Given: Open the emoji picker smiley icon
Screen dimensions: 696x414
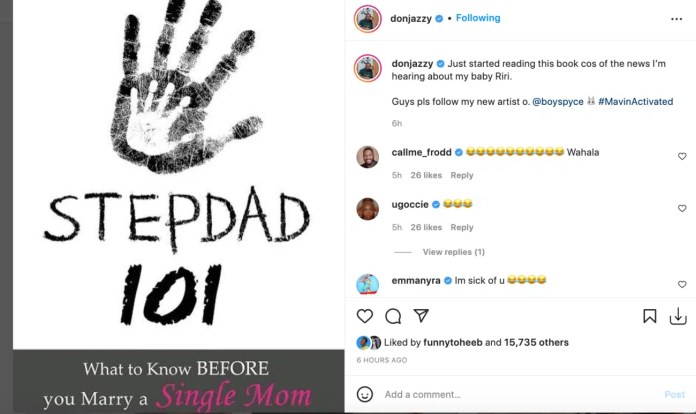Looking at the screenshot, I should tap(364, 394).
